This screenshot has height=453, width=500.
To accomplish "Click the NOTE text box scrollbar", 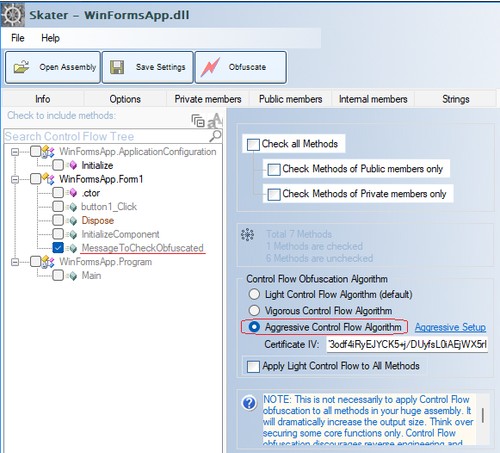I will 483,415.
